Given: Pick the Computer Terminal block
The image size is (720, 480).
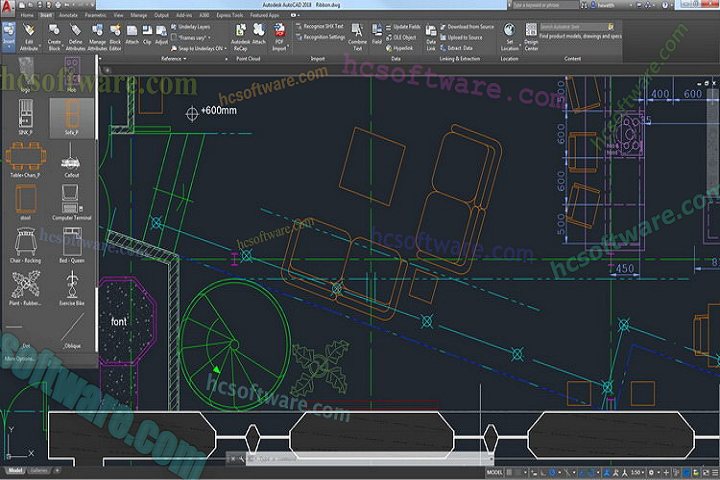Looking at the screenshot, I should 71,202.
